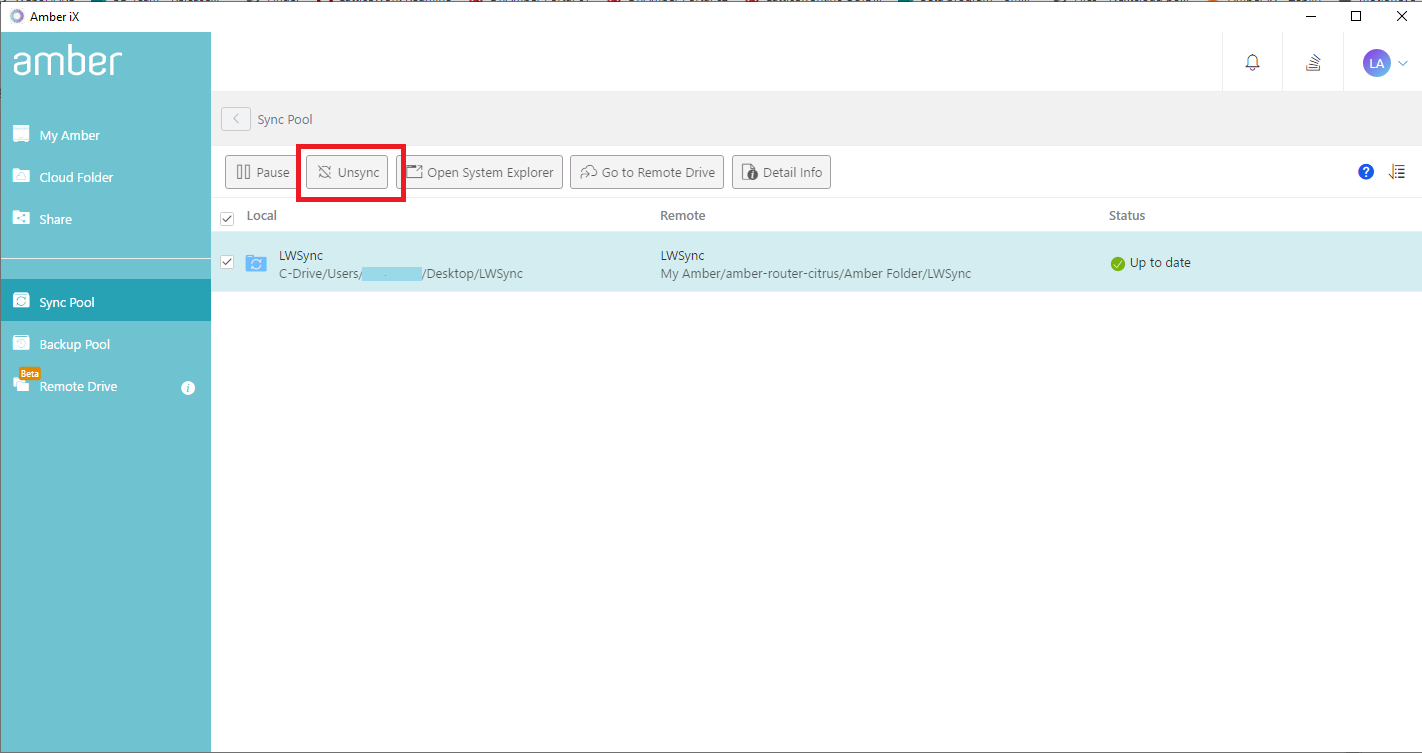Click Open System Explorer
This screenshot has height=753, width=1422.
(x=480, y=172)
